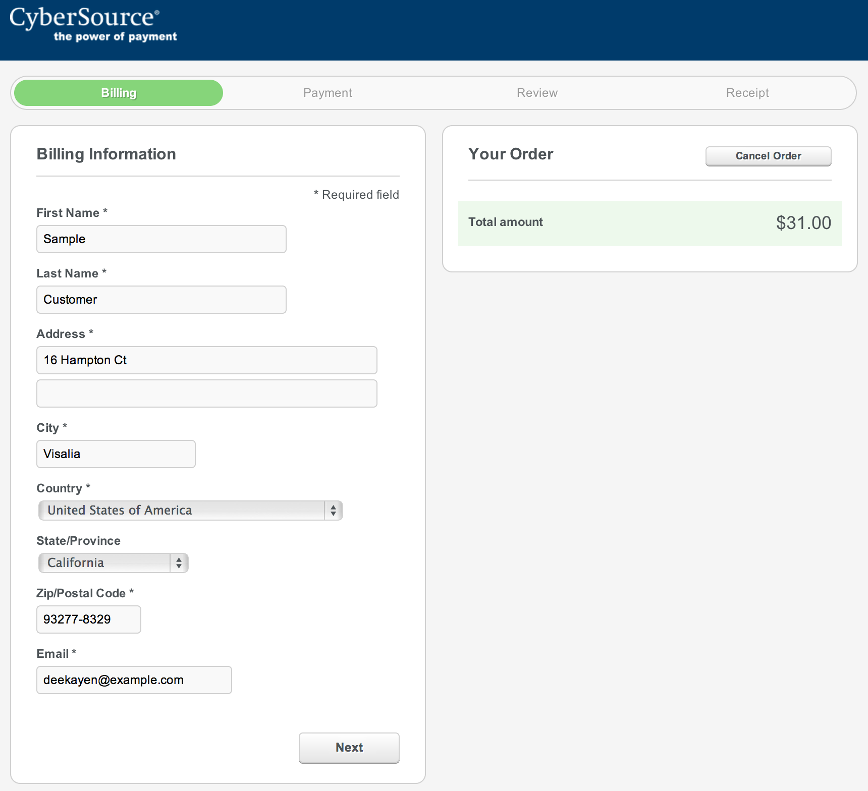Select the Billing step
Screen dimensions: 868x791
[x=118, y=92]
